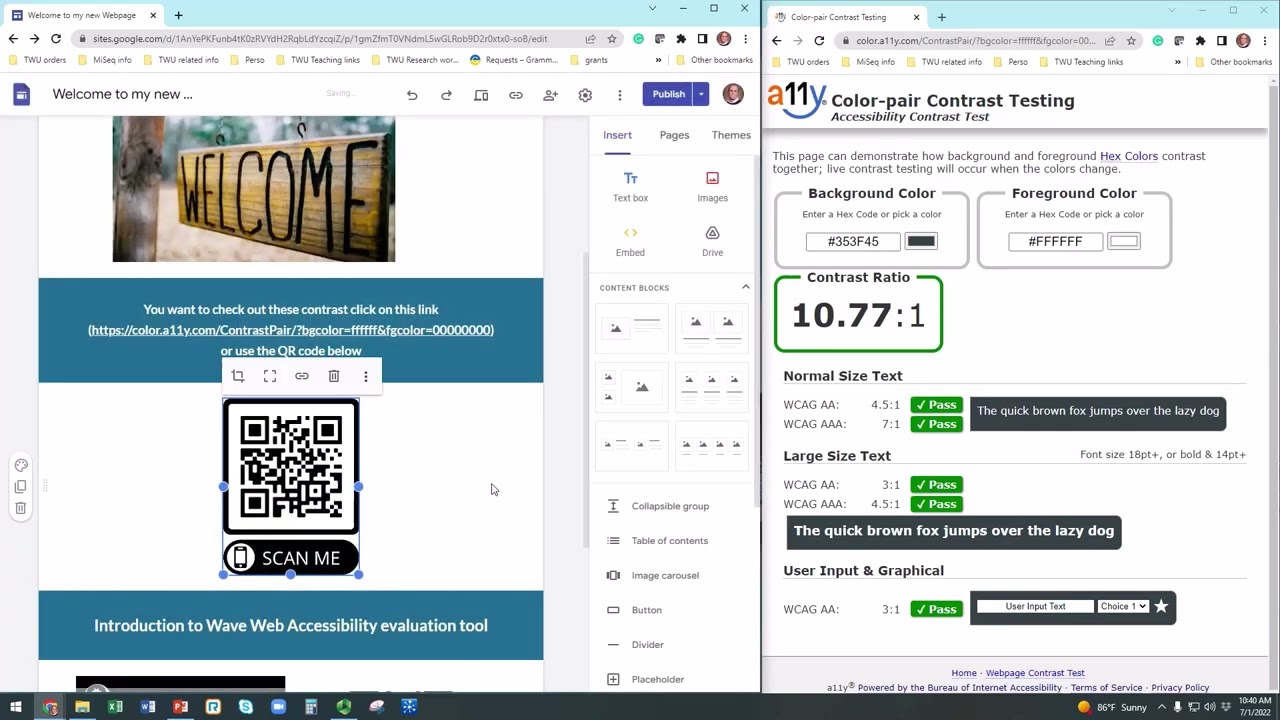Pick the white foreground color swatch
1280x720 pixels.
[1123, 241]
